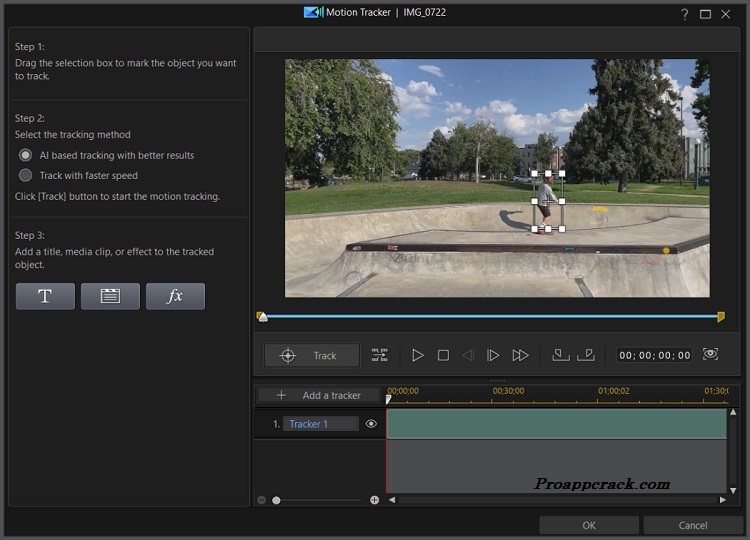Image resolution: width=750 pixels, height=540 pixels.
Task: Play the video preview
Action: pyautogui.click(x=418, y=355)
